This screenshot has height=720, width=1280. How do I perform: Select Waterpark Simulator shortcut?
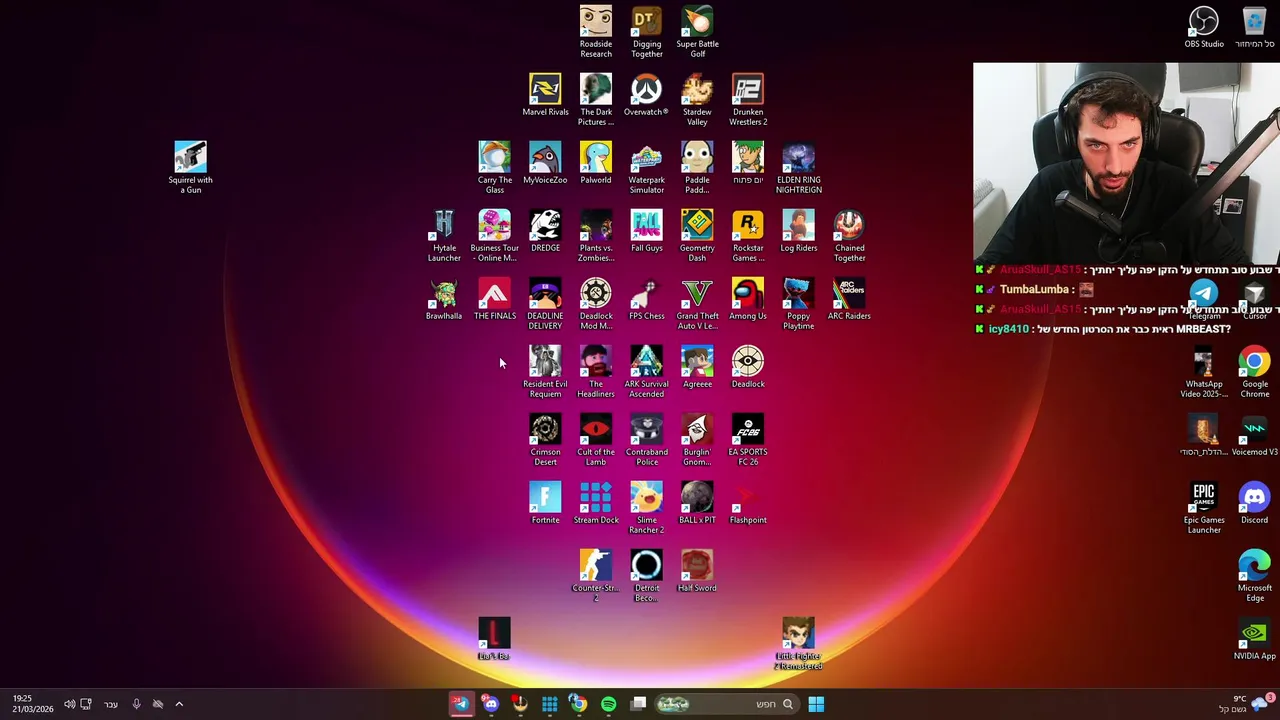[646, 168]
